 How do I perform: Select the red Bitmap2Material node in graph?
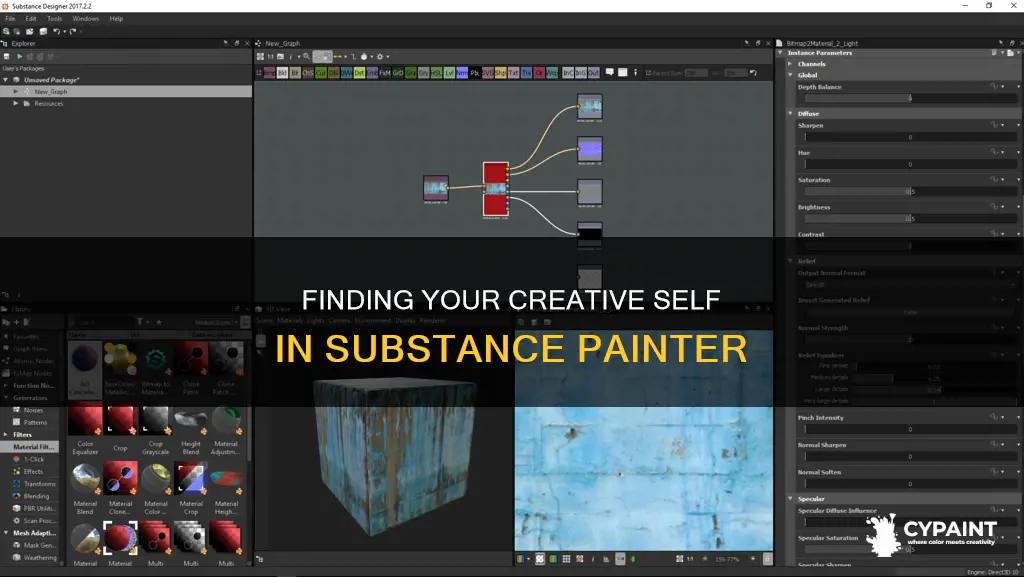coord(496,189)
